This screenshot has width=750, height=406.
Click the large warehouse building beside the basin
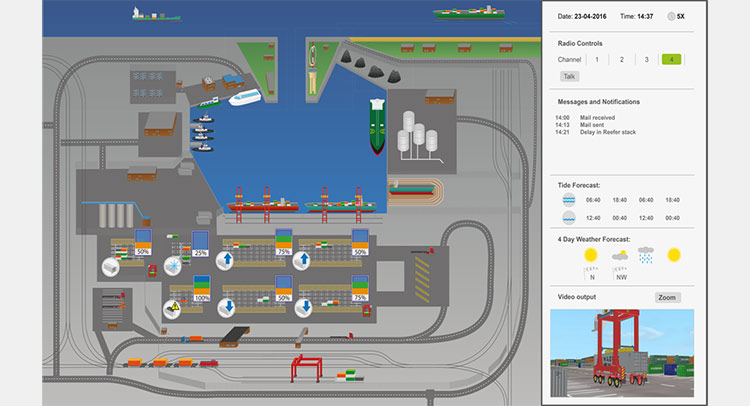click(x=160, y=124)
